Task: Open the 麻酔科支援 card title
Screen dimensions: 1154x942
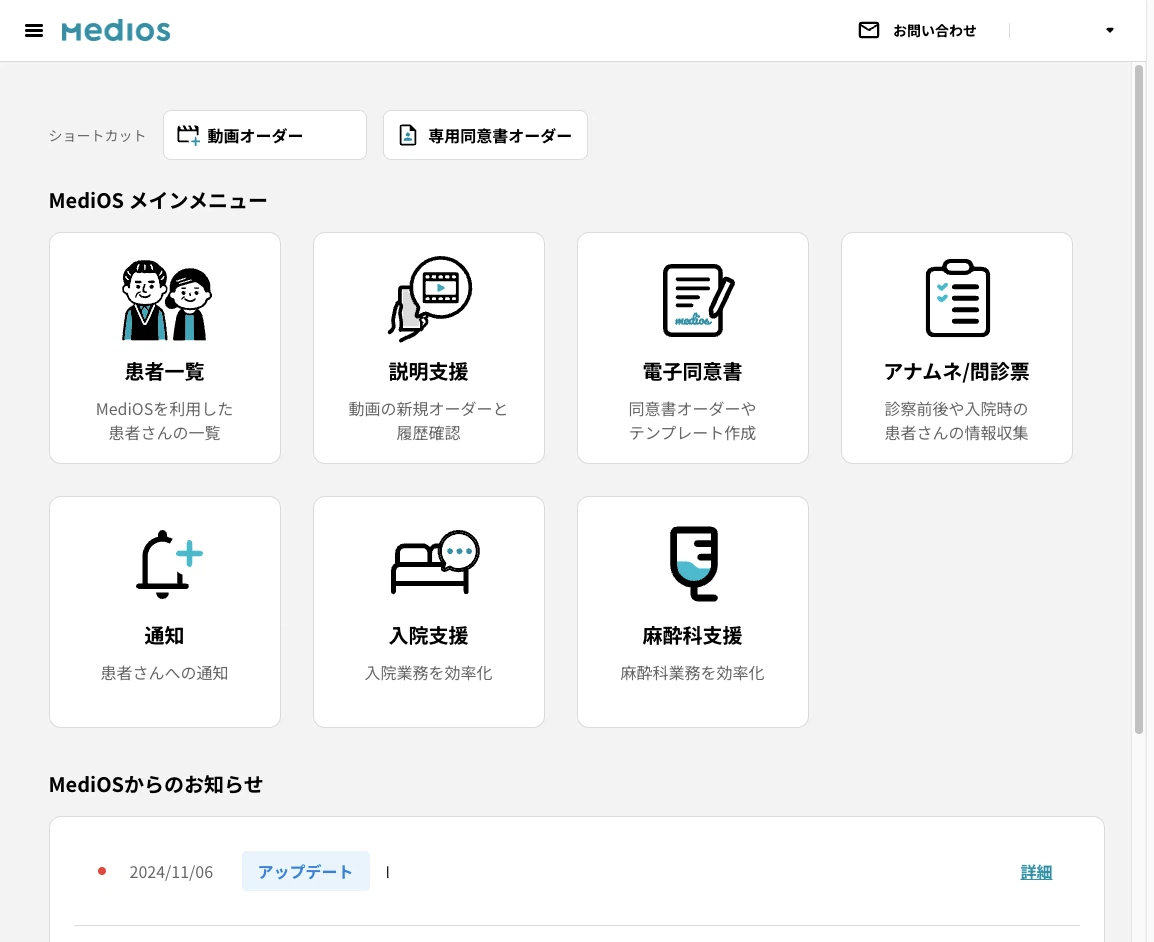Action: (693, 636)
